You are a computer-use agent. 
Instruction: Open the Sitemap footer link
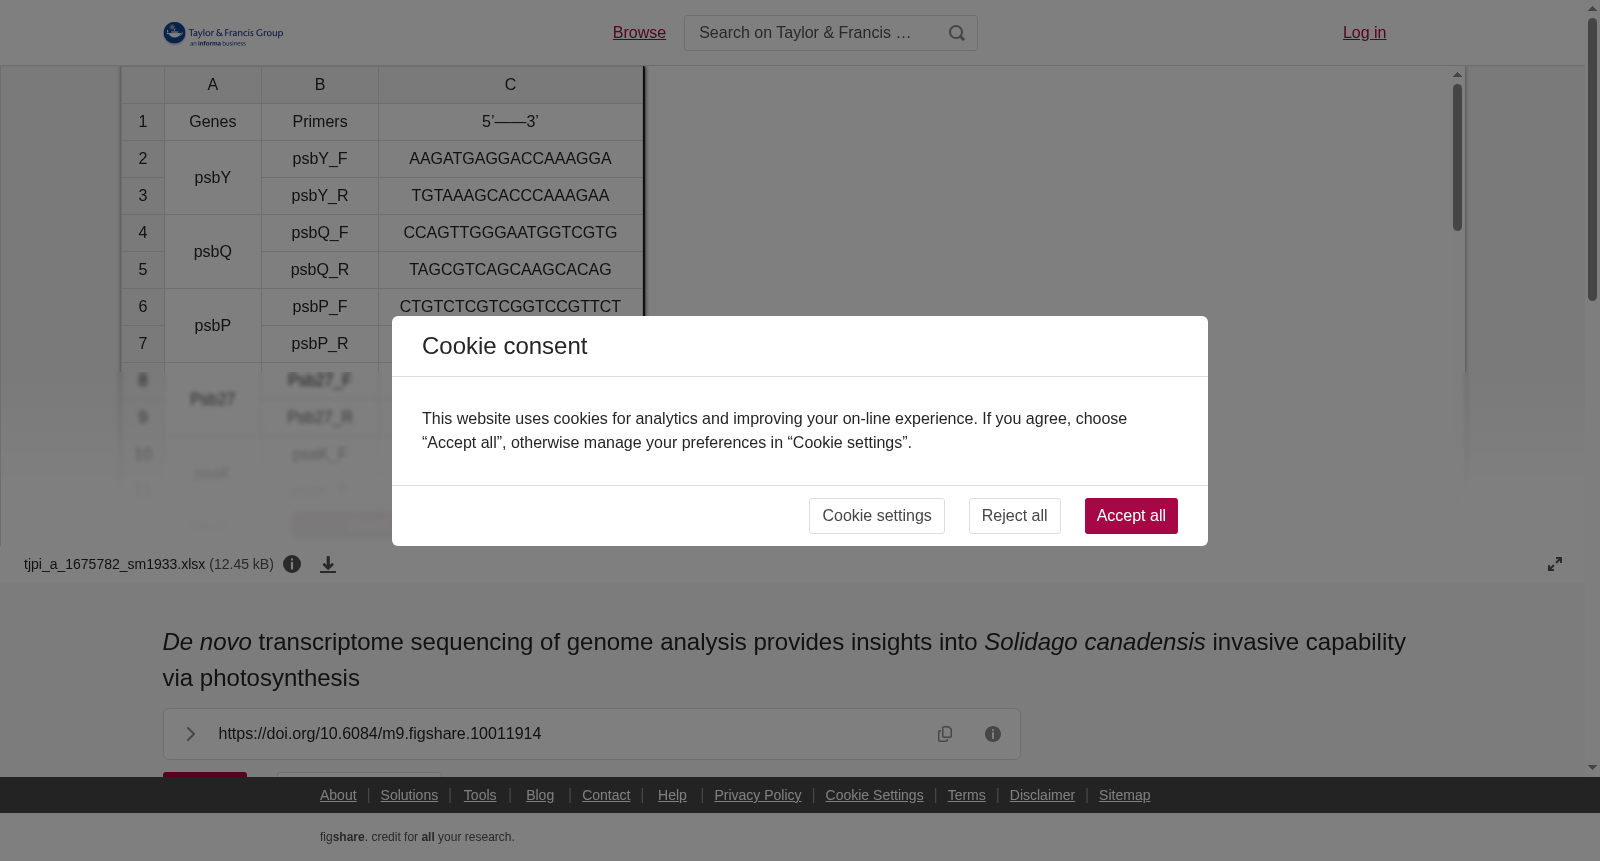(x=1124, y=795)
